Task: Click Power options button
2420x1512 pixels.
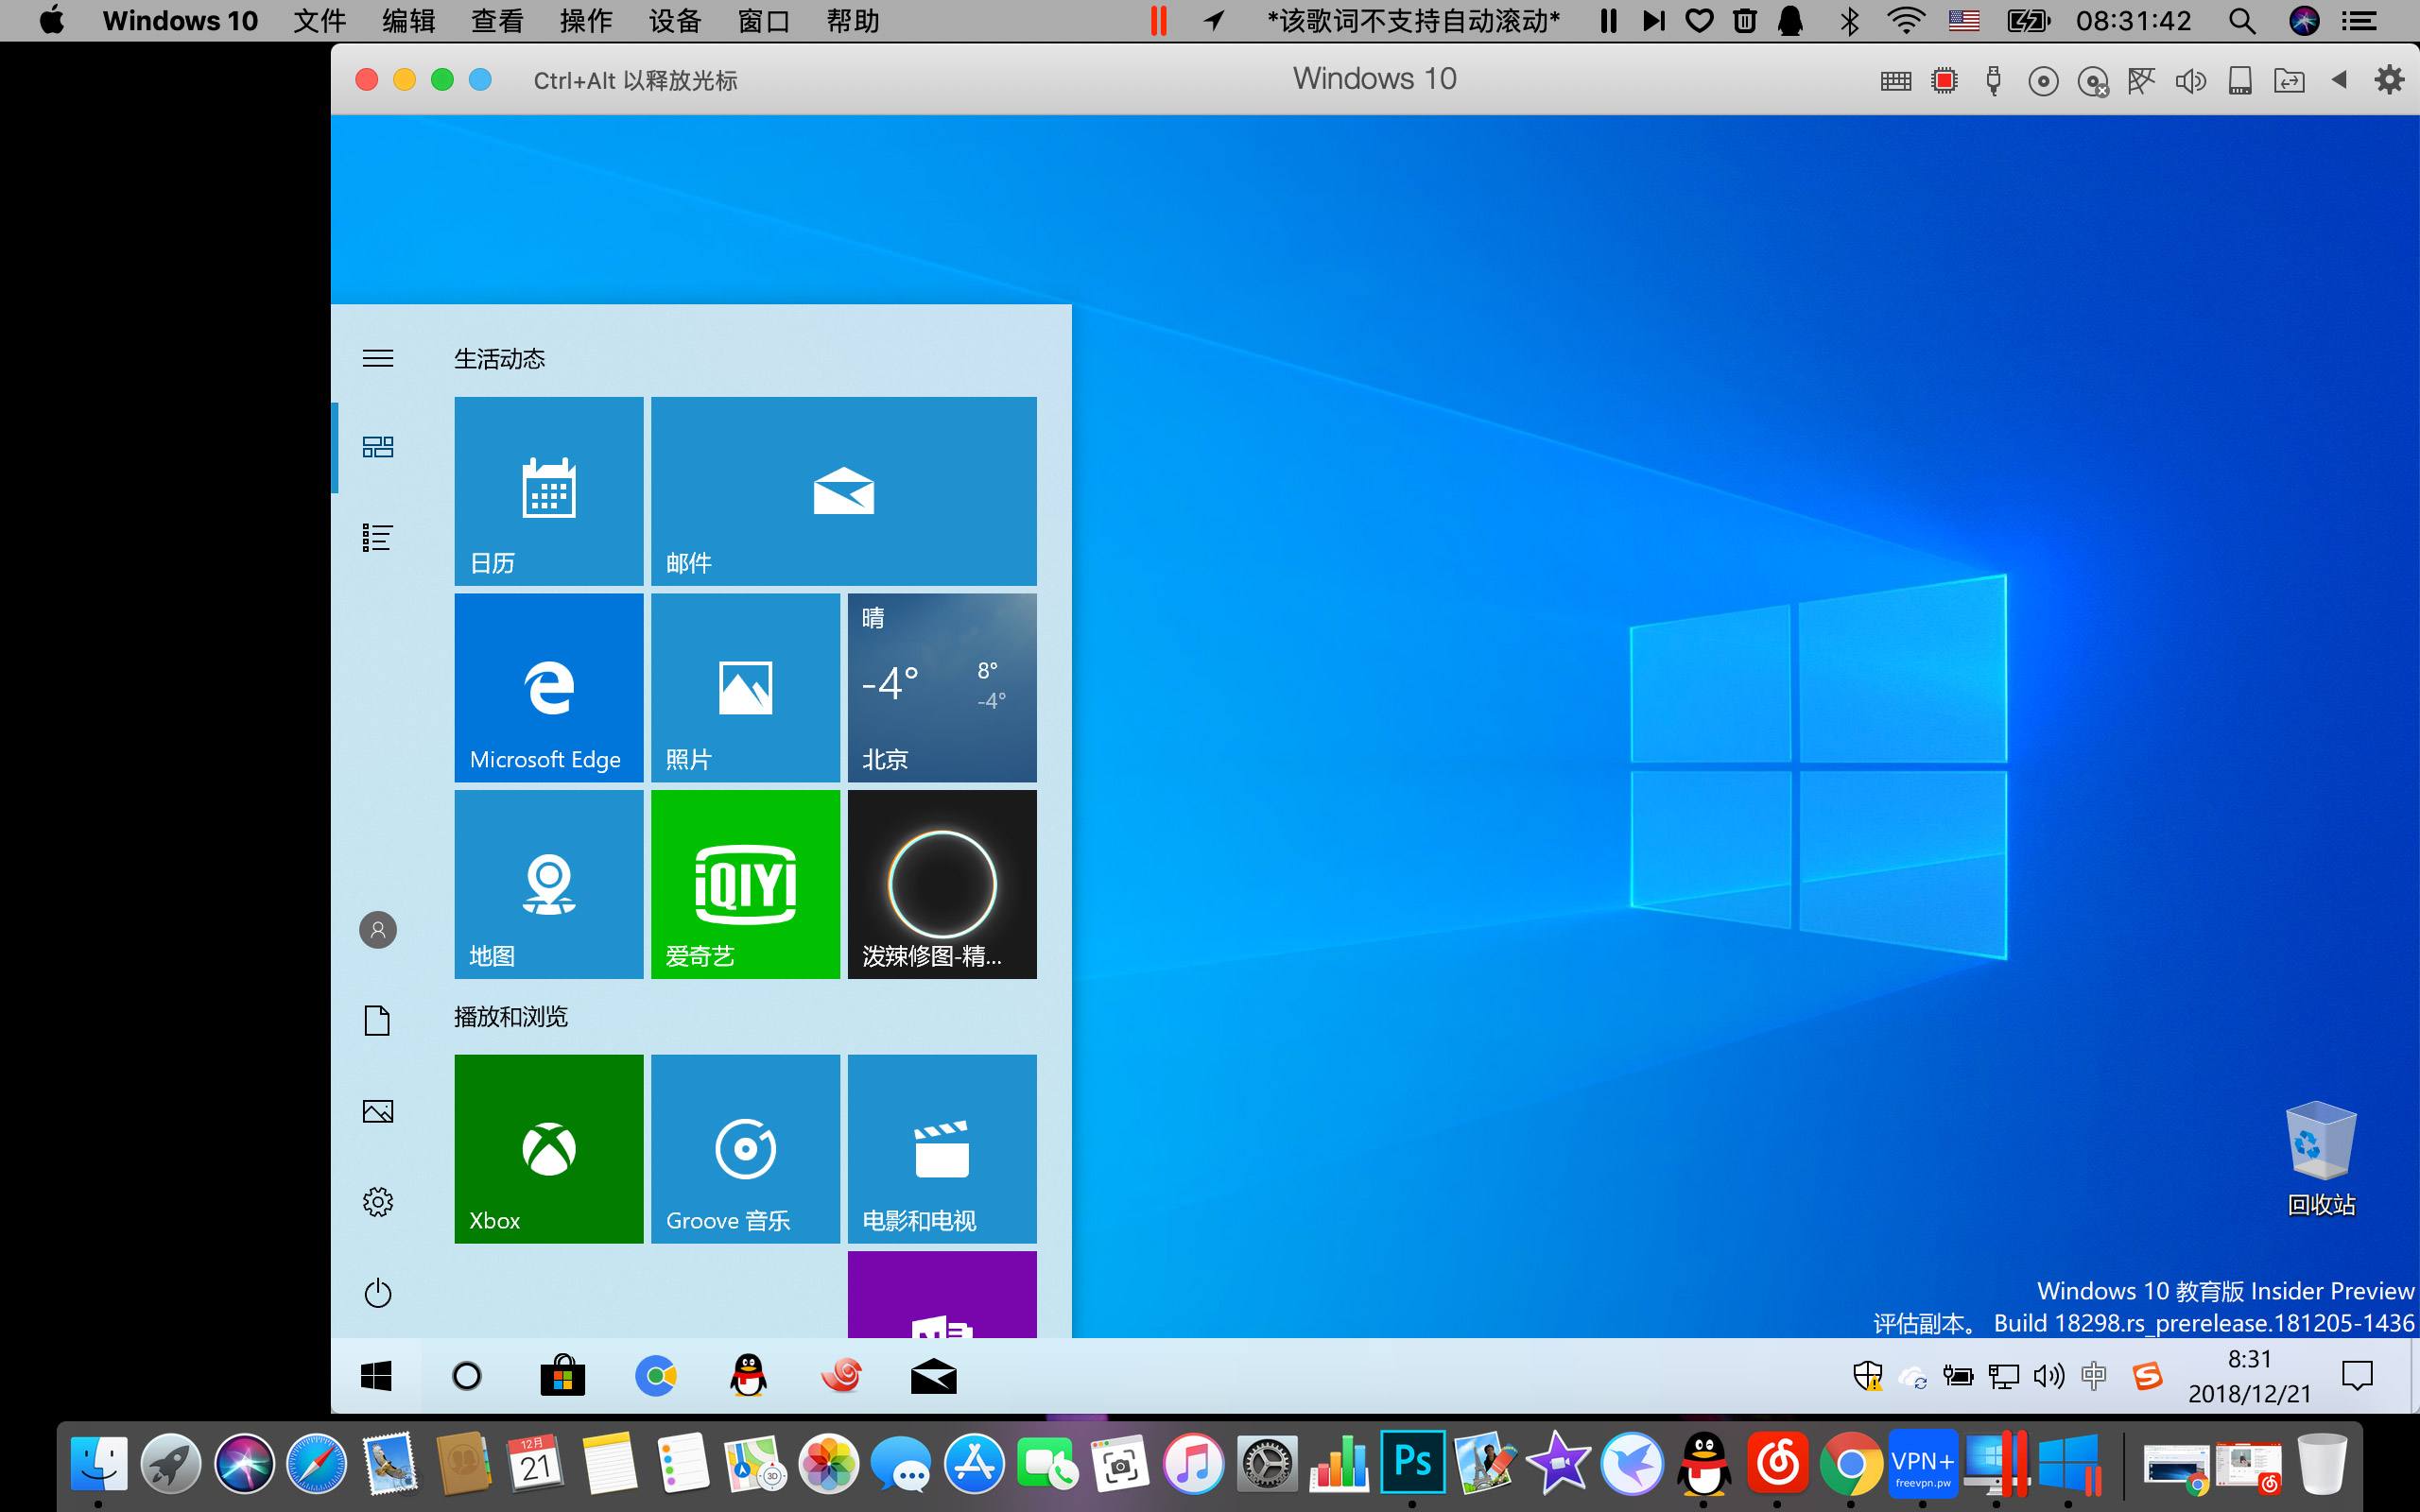Action: [x=378, y=1289]
